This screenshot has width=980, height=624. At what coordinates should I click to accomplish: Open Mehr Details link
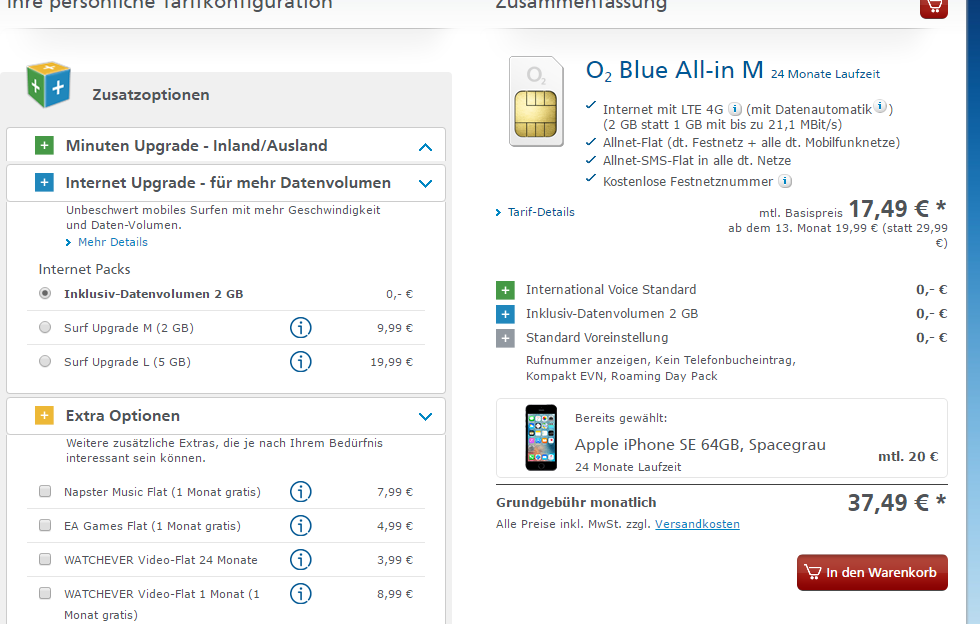tap(112, 242)
